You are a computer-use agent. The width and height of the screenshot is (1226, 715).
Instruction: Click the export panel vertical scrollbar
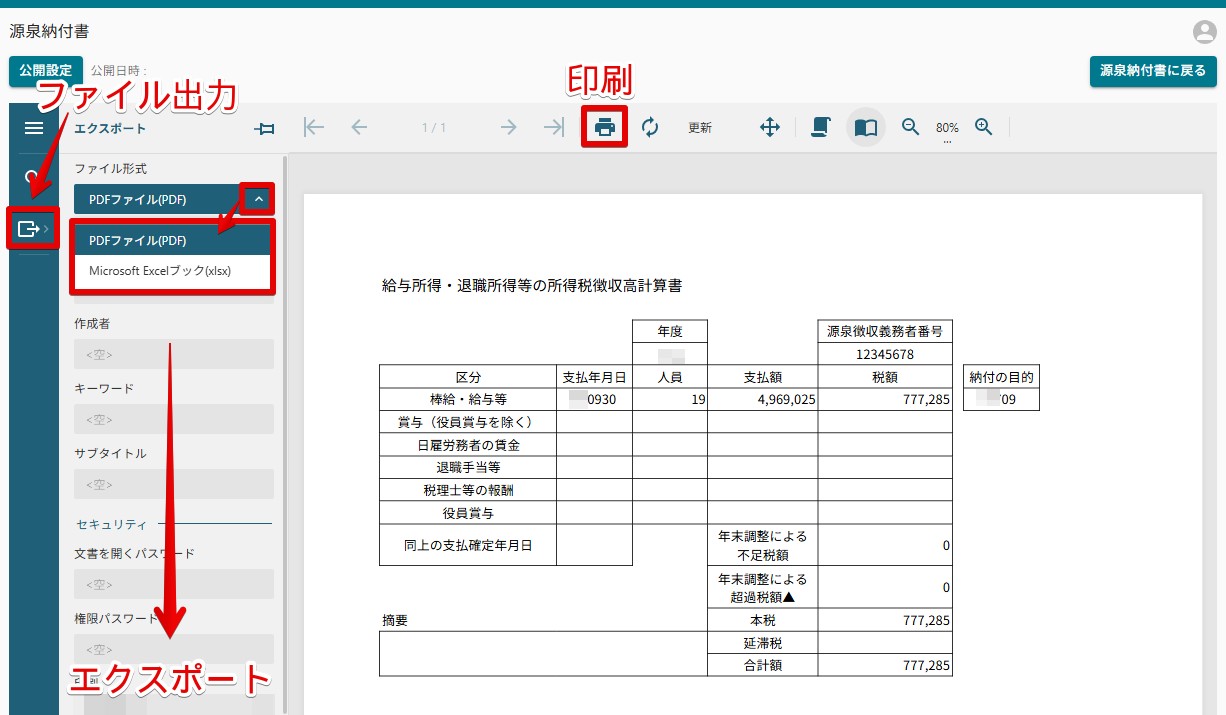pos(285,434)
